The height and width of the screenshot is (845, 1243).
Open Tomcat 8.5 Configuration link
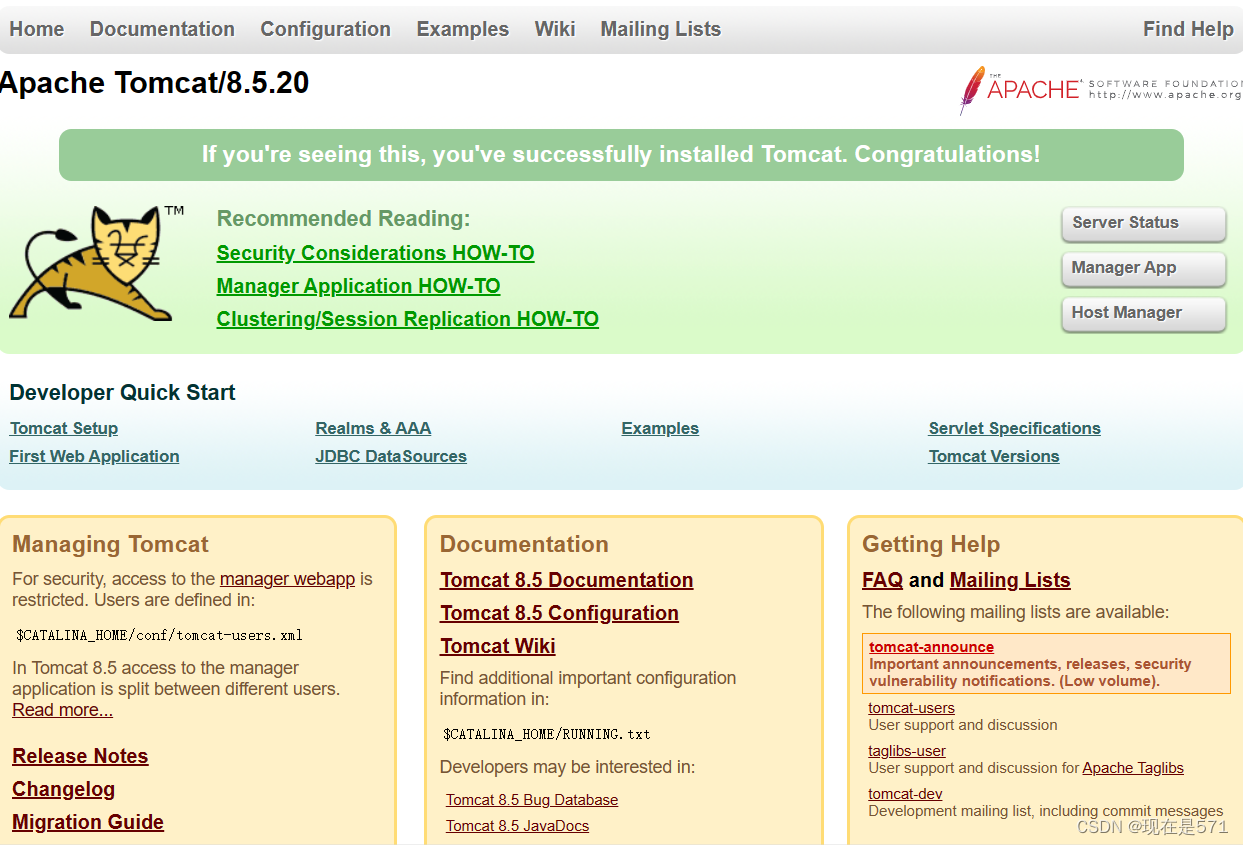[559, 613]
